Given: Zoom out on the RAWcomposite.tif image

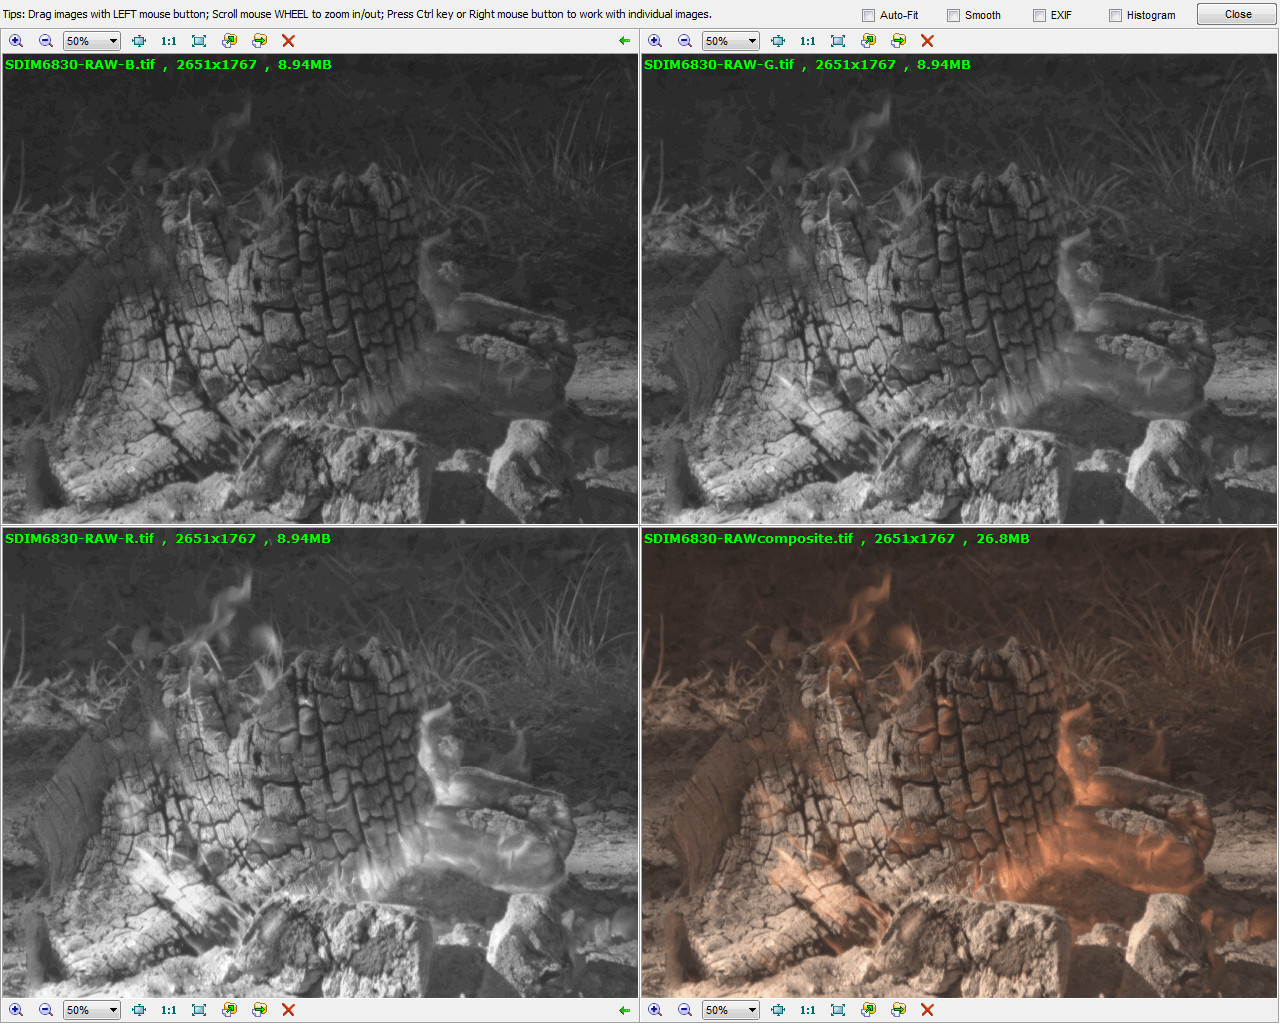Looking at the screenshot, I should click(685, 1010).
